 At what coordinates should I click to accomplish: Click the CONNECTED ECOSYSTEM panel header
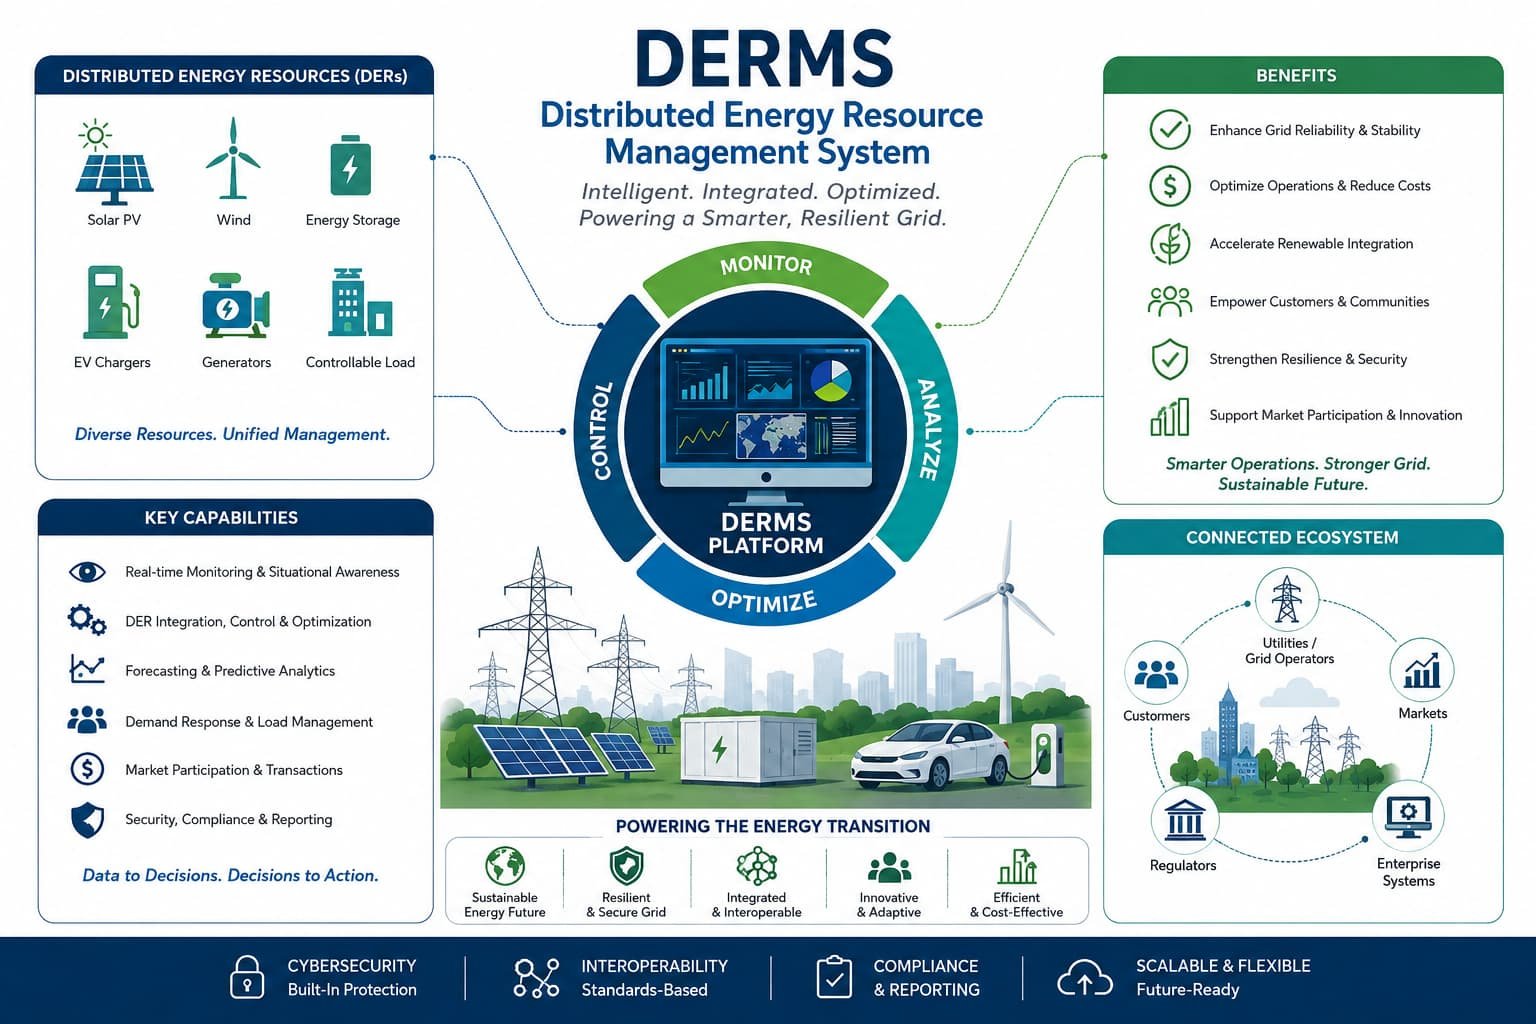(1303, 537)
